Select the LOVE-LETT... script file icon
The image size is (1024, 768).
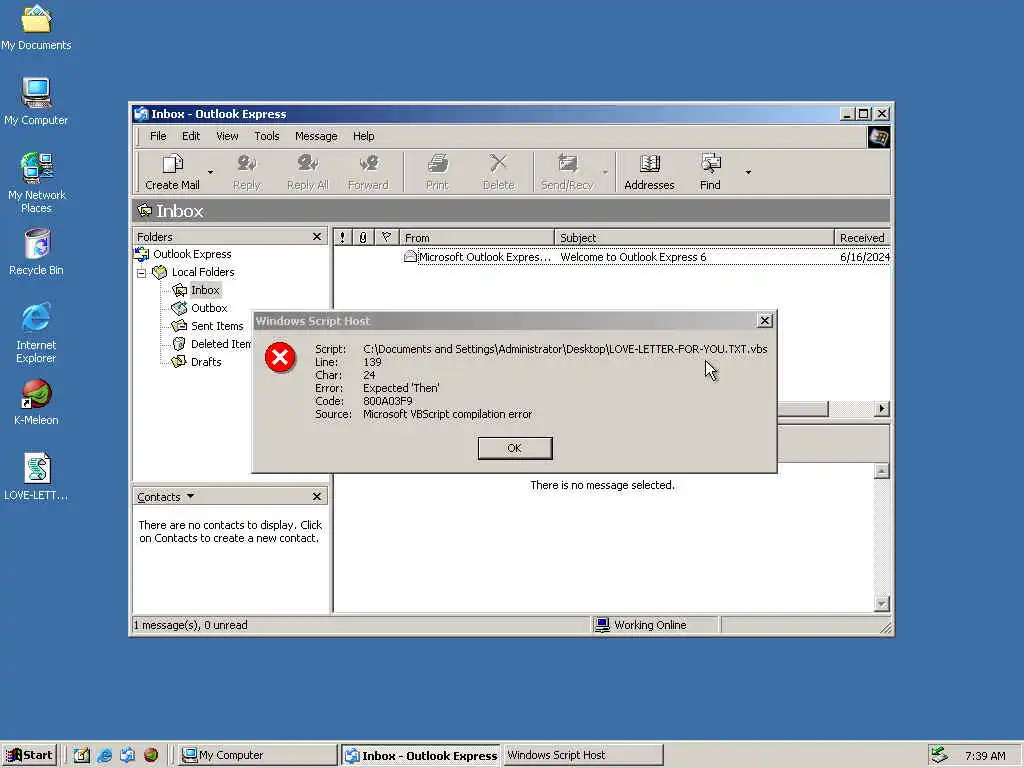click(x=36, y=477)
